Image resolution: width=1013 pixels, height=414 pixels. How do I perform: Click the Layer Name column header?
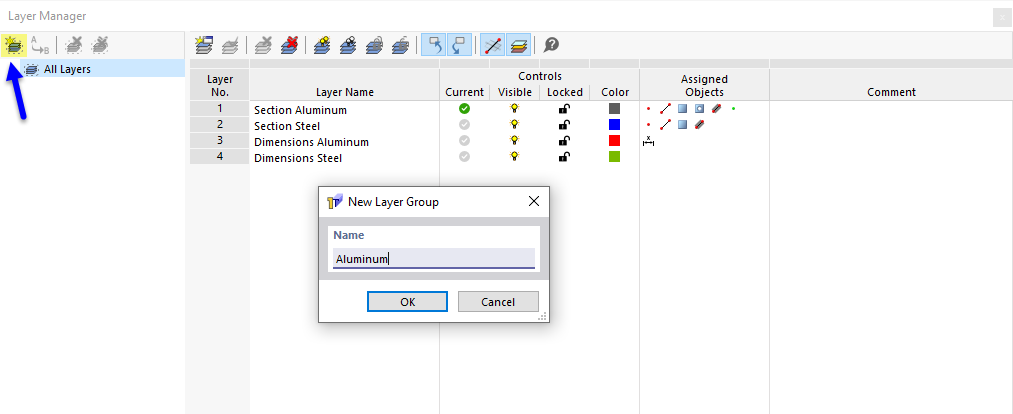pos(344,92)
